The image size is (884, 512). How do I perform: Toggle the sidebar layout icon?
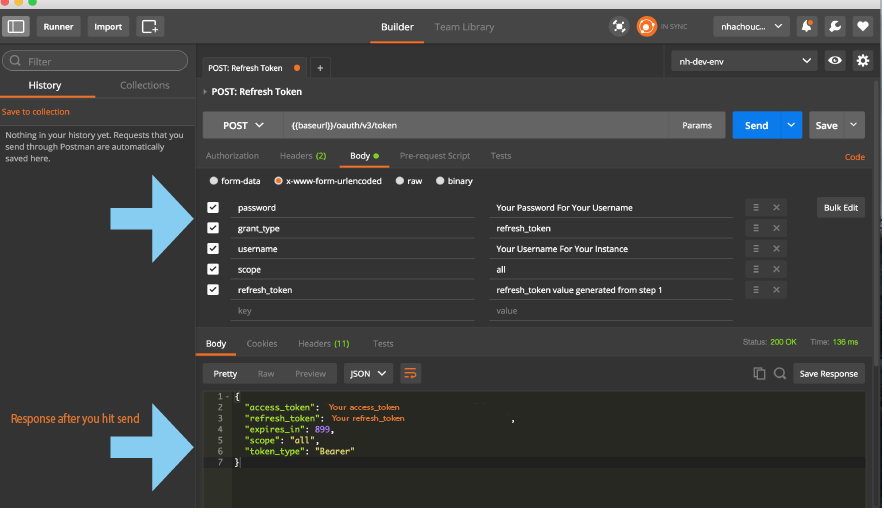pyautogui.click(x=18, y=26)
